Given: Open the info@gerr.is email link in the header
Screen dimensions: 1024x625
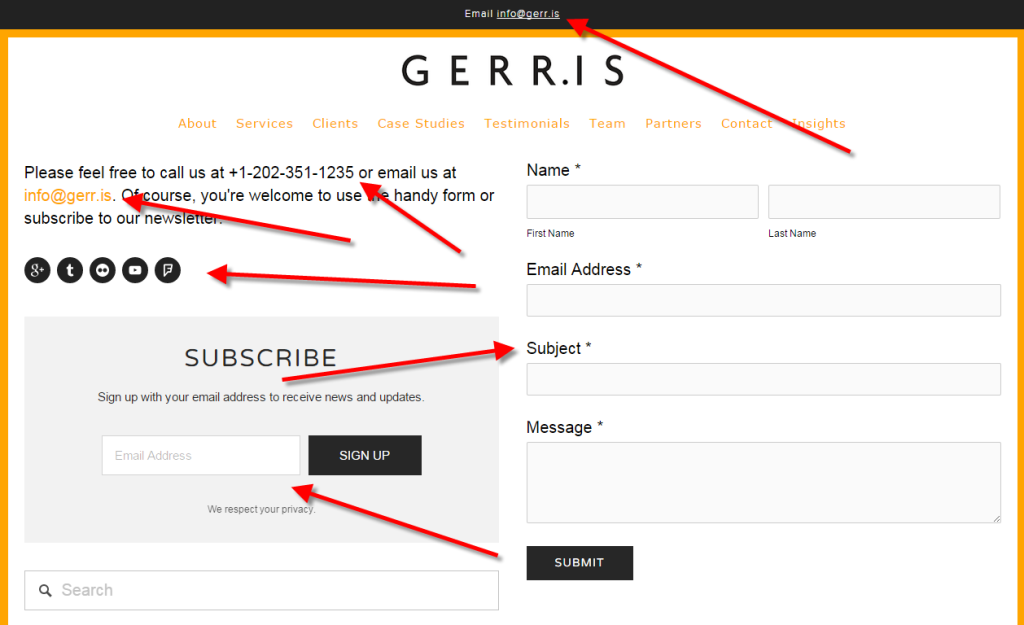Looking at the screenshot, I should point(528,14).
